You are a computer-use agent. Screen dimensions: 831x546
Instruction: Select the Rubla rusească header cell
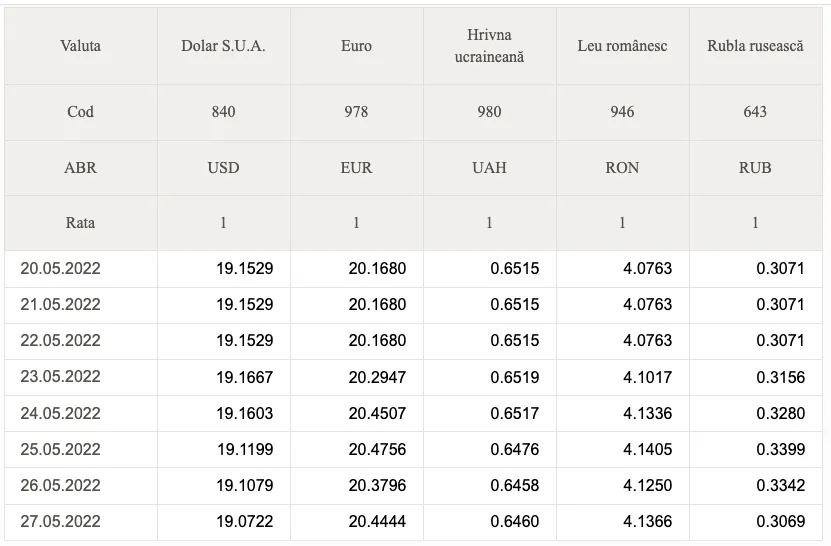point(756,46)
